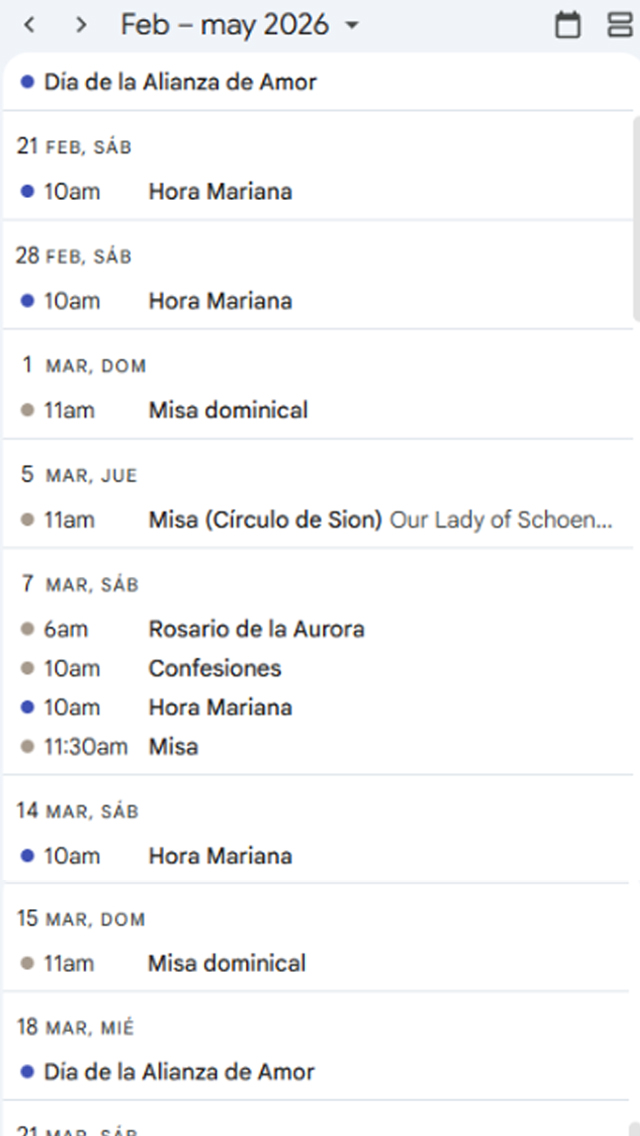Click the gray dot beside 15 Mar Misa dominical

pyautogui.click(x=28, y=964)
